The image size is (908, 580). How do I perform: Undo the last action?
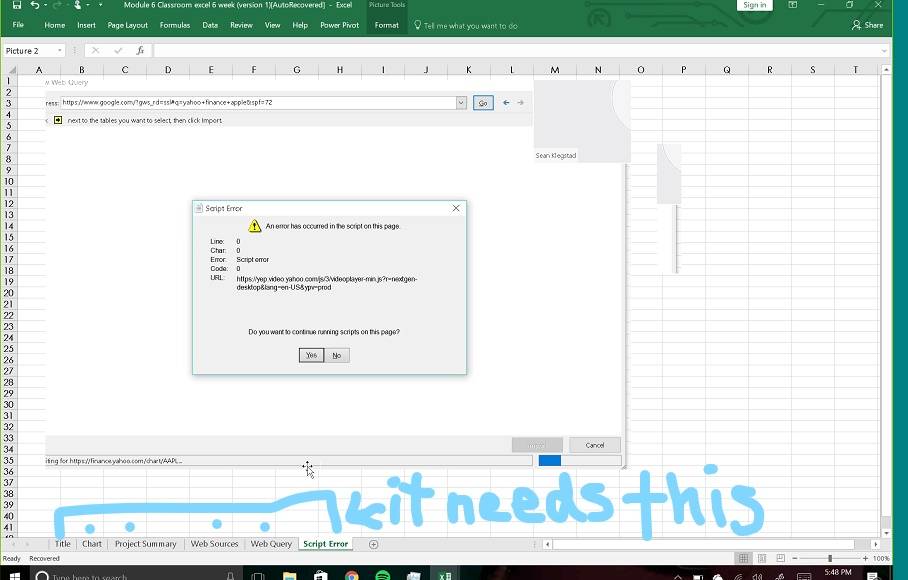tap(35, 5)
